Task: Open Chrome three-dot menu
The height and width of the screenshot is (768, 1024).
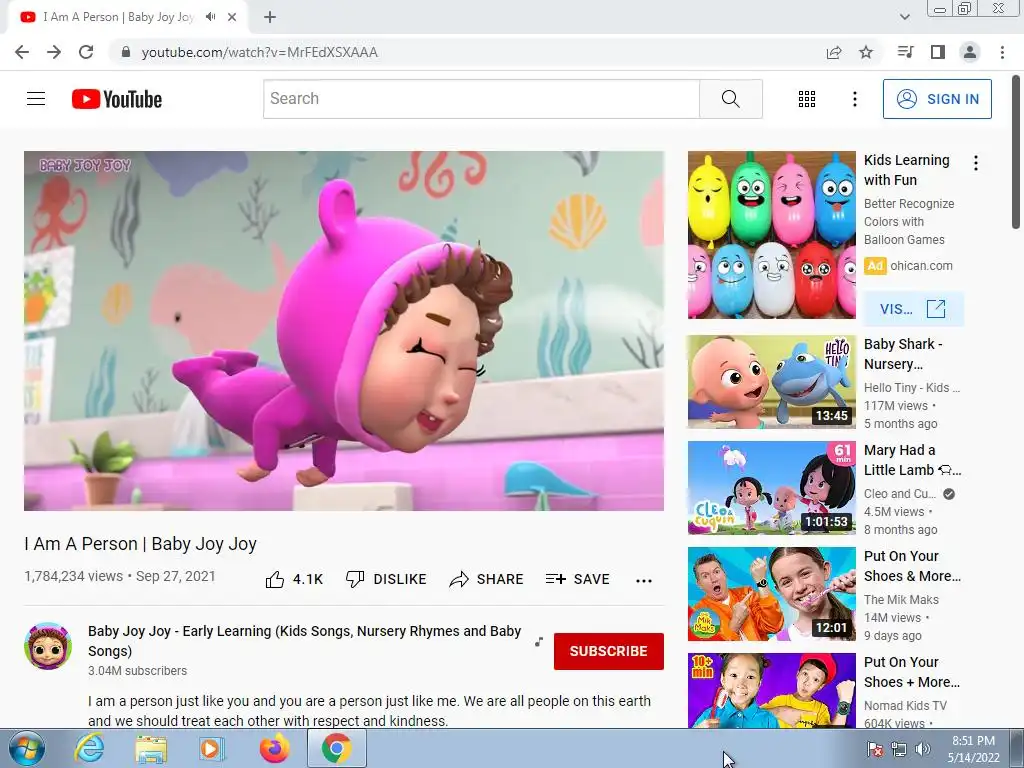Action: click(x=1002, y=52)
